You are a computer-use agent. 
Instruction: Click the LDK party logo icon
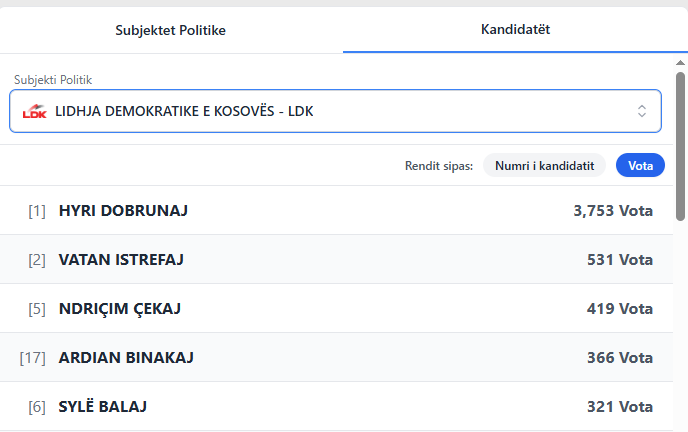coord(35,111)
